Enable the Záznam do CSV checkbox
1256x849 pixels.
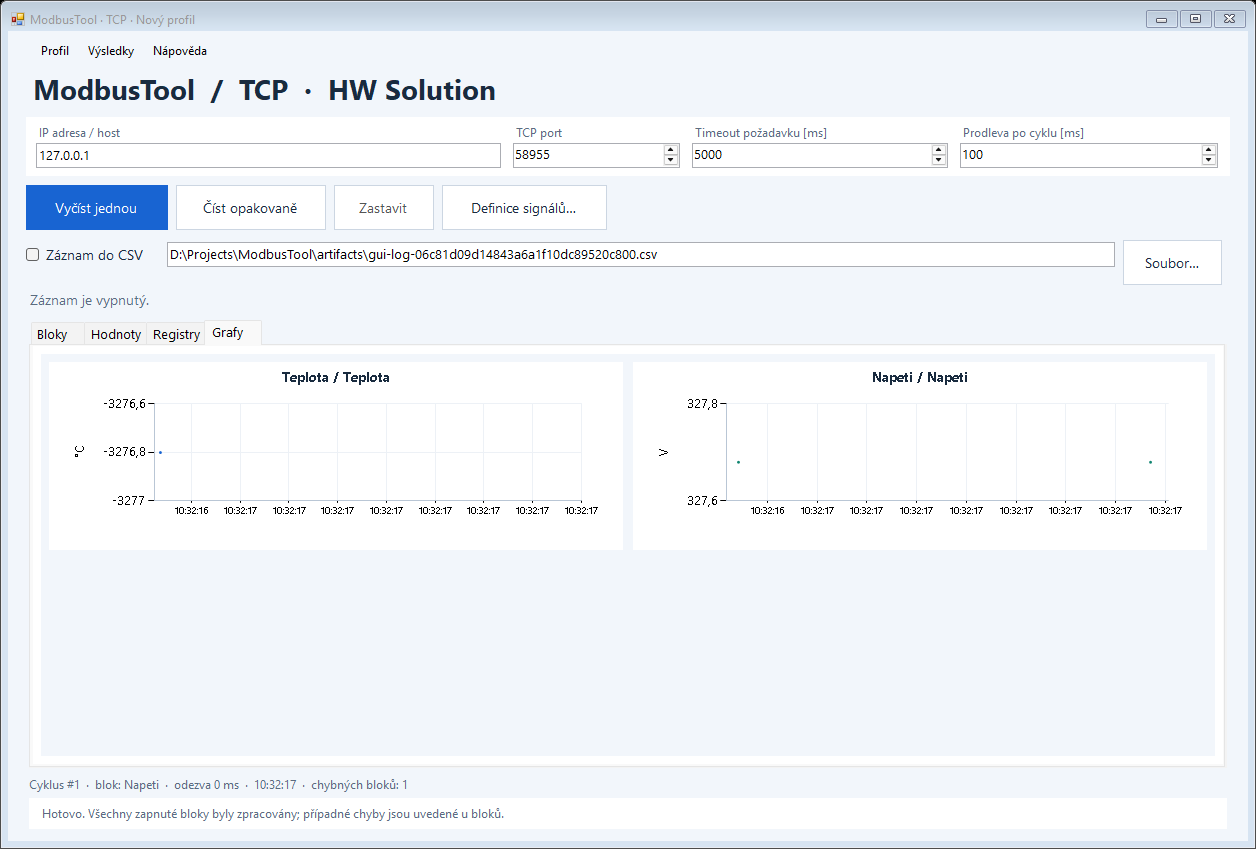click(32, 255)
